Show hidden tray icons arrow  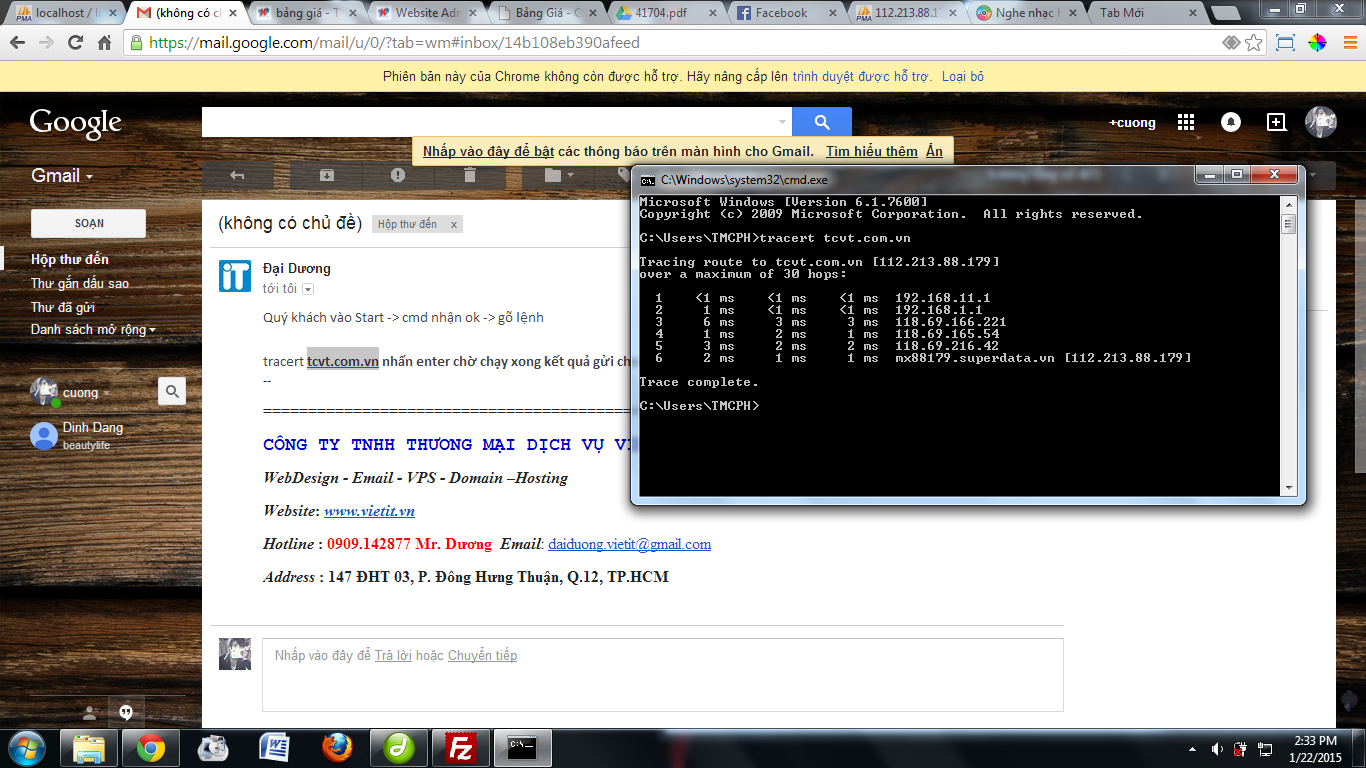1193,748
